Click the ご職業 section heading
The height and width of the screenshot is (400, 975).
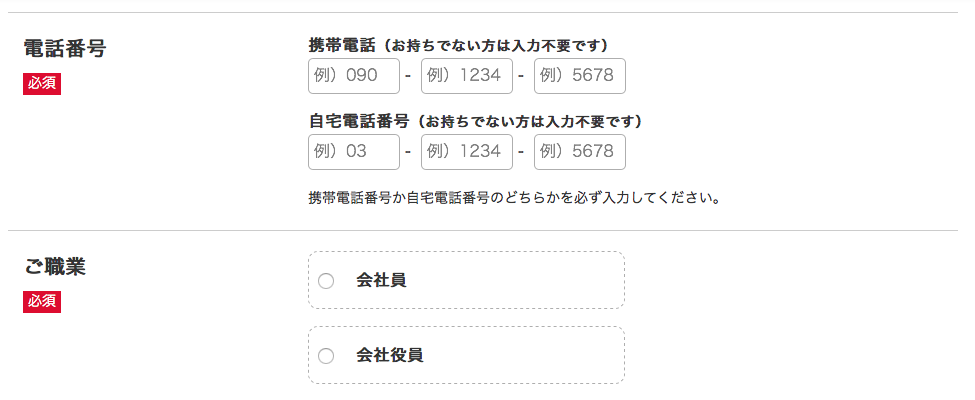(55, 267)
